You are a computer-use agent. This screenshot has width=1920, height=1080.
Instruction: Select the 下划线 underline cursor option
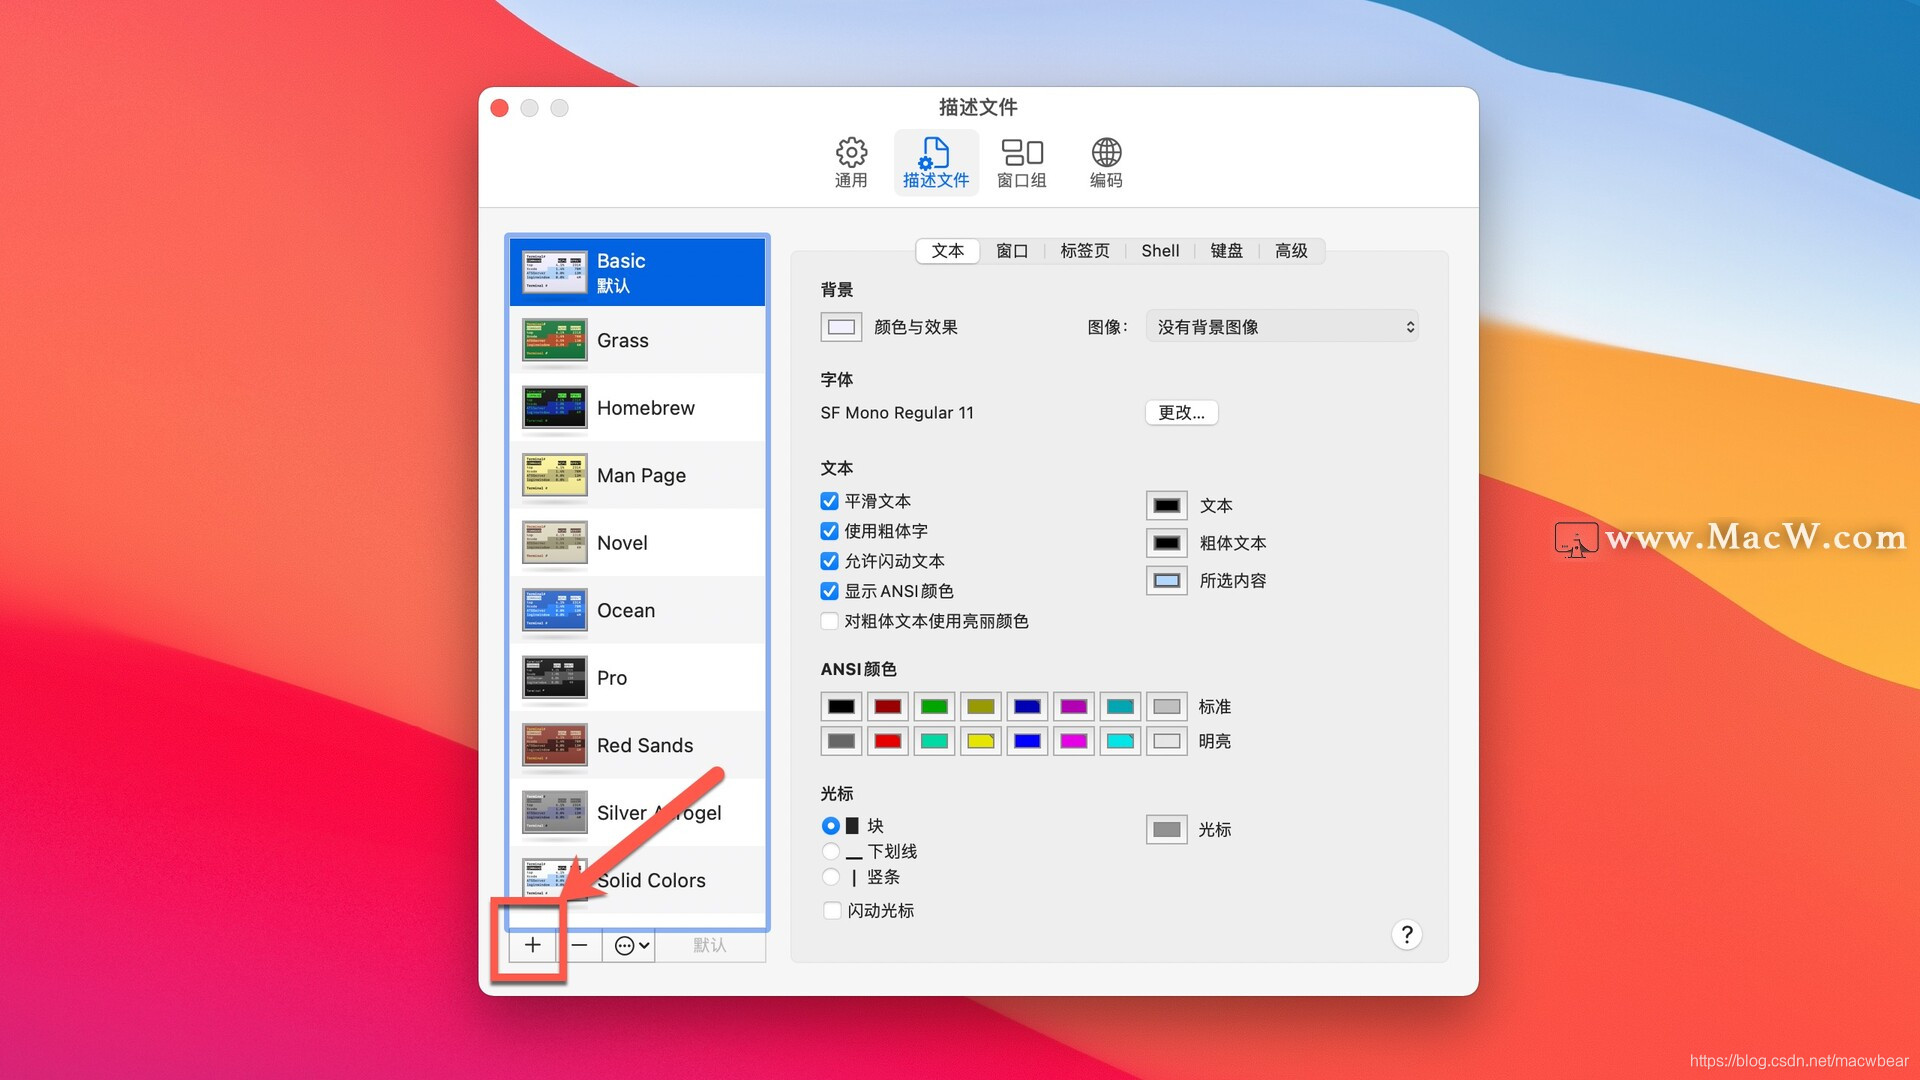coord(830,851)
